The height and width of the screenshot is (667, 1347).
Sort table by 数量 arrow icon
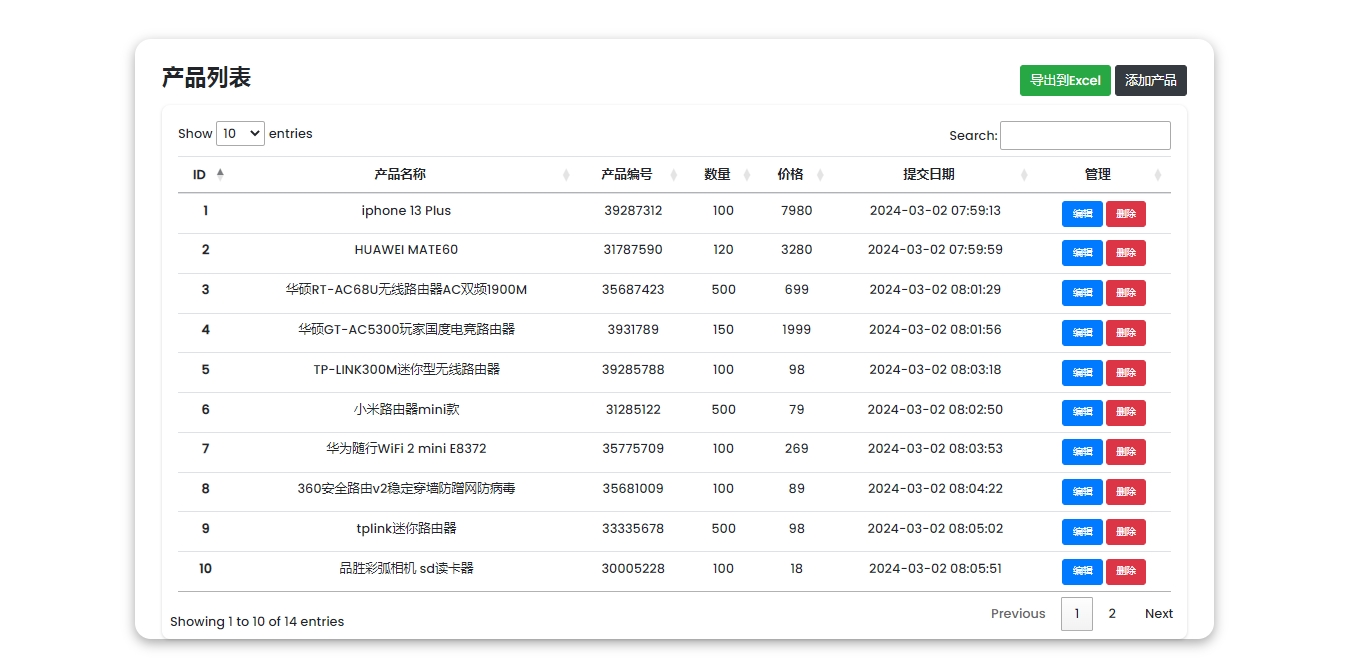click(749, 175)
